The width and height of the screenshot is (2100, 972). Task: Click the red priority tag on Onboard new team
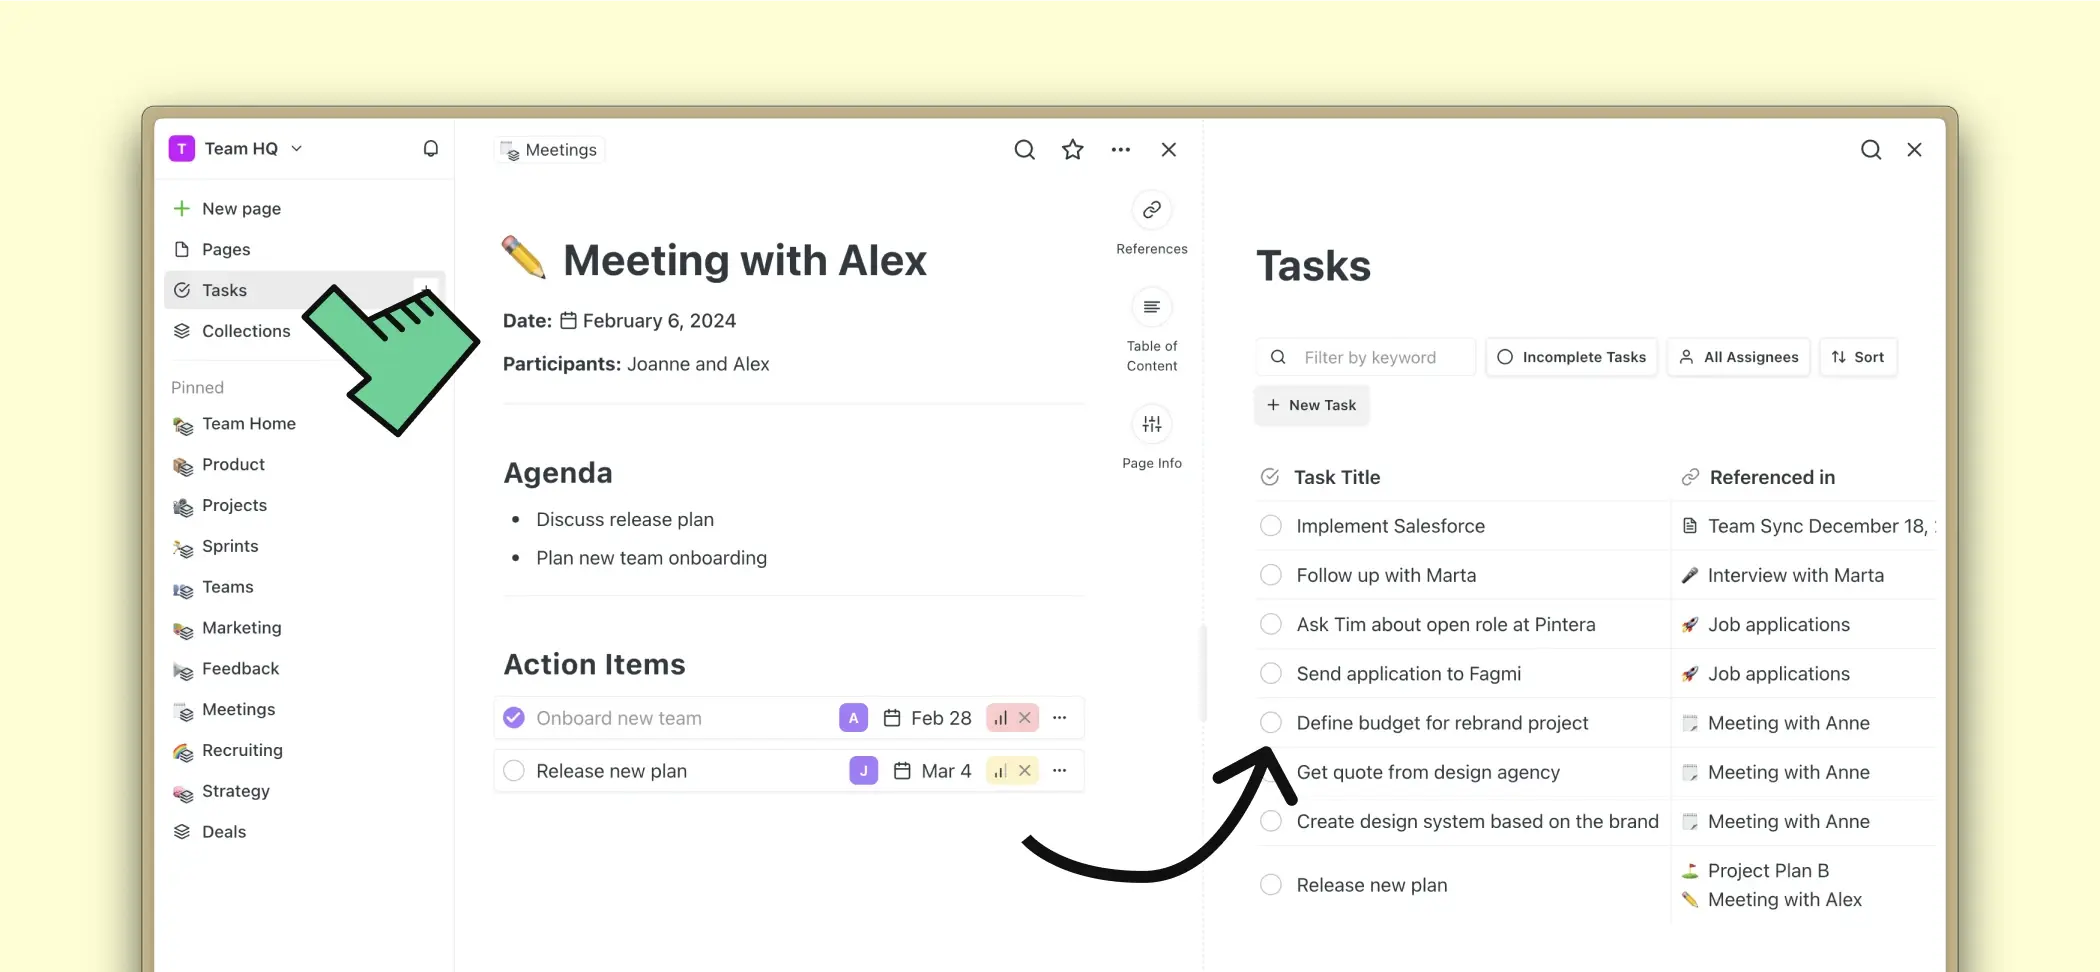pyautogui.click(x=1001, y=718)
